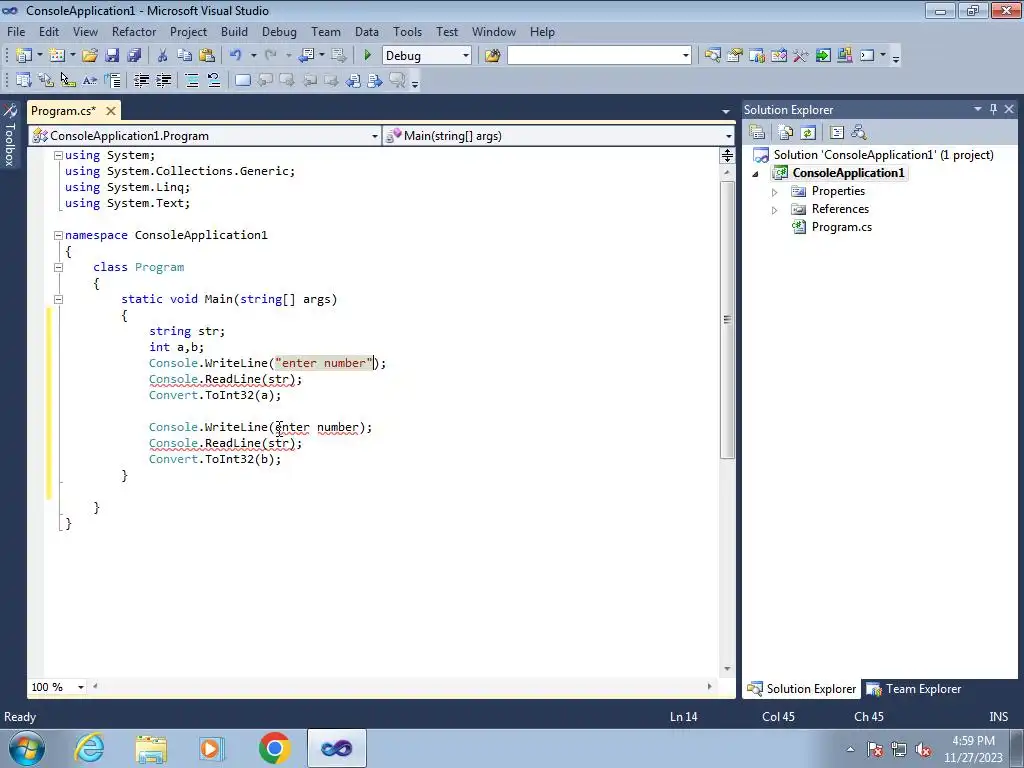The height and width of the screenshot is (768, 1024).
Task: Open the Properties Window toolbar icon
Action: click(735, 56)
